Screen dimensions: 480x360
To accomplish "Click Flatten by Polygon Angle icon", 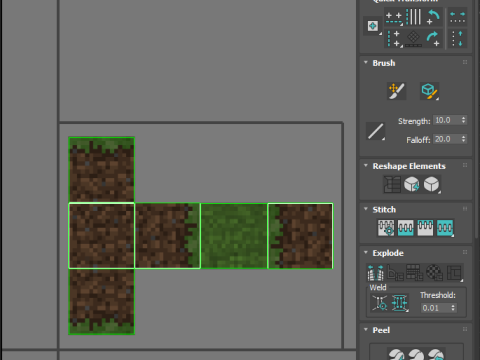I will point(395,273).
